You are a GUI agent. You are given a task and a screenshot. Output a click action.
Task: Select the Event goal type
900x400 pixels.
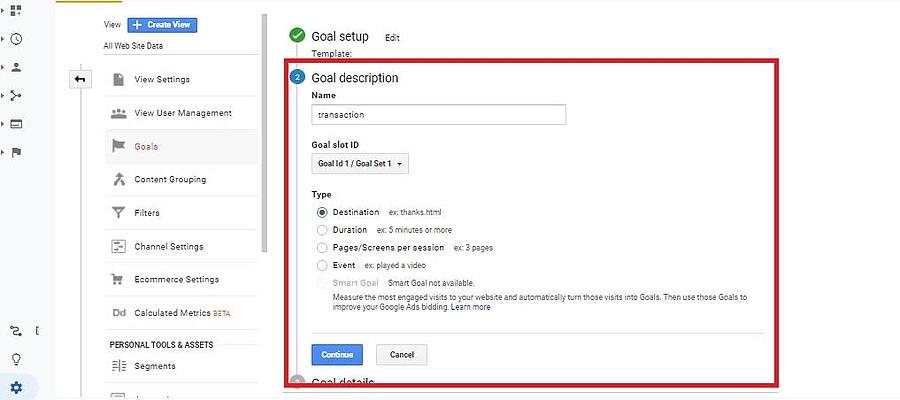(322, 265)
